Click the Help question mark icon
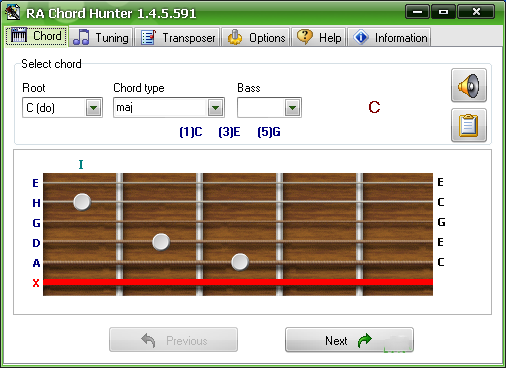This screenshot has height=368, width=506. 305,37
